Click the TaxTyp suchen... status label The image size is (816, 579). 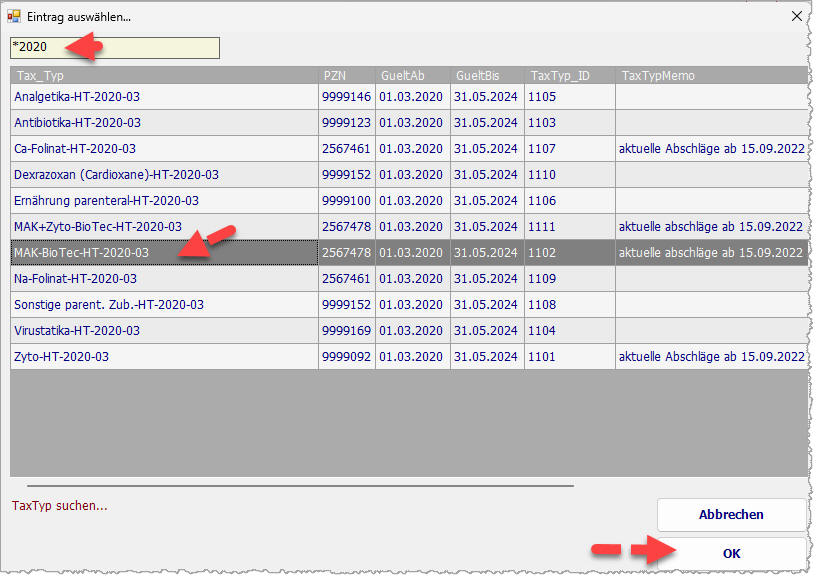click(60, 506)
